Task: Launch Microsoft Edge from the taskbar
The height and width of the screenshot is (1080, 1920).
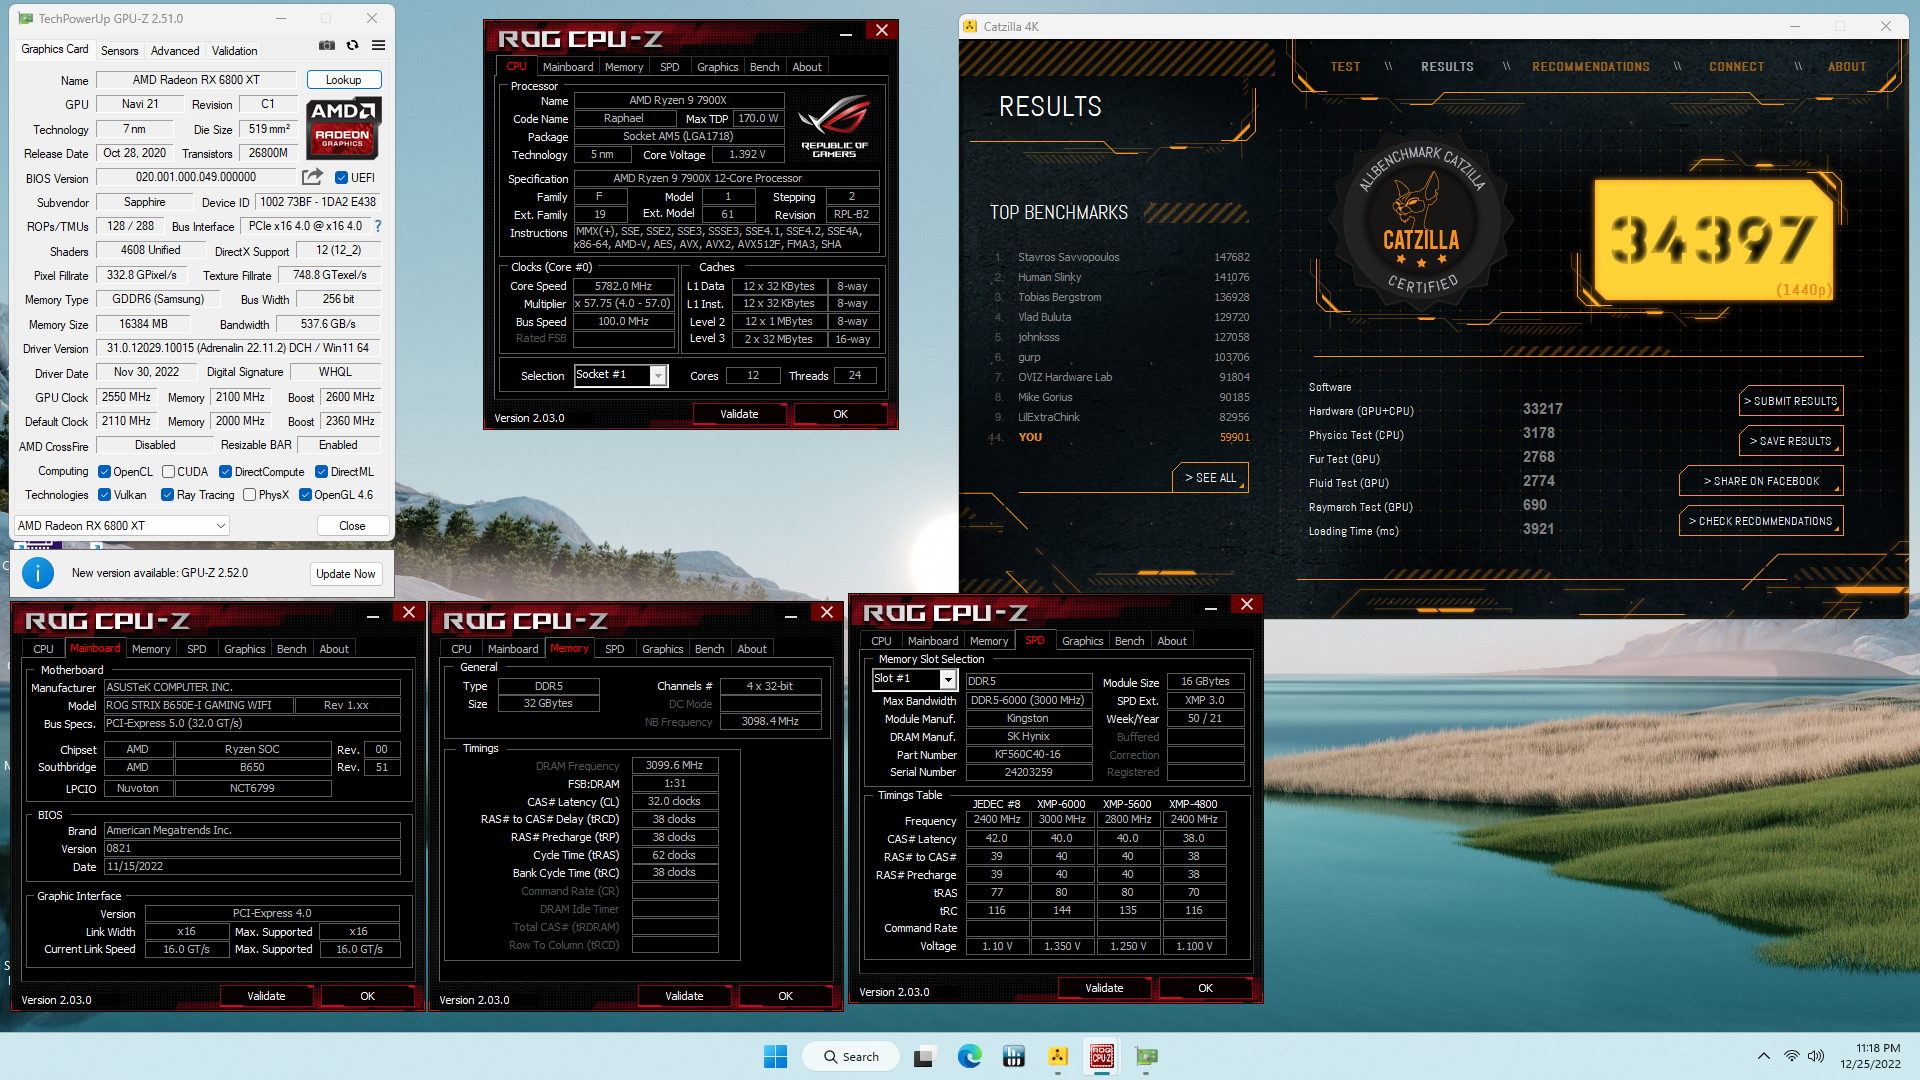Action: click(x=969, y=1056)
